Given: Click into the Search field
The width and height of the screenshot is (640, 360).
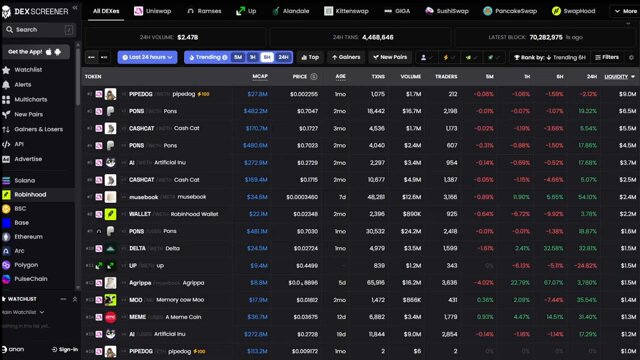Looking at the screenshot, I should click(x=39, y=30).
